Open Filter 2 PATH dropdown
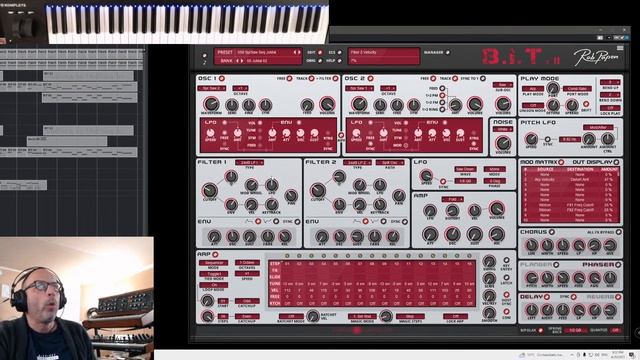640x360 pixels. (390, 162)
